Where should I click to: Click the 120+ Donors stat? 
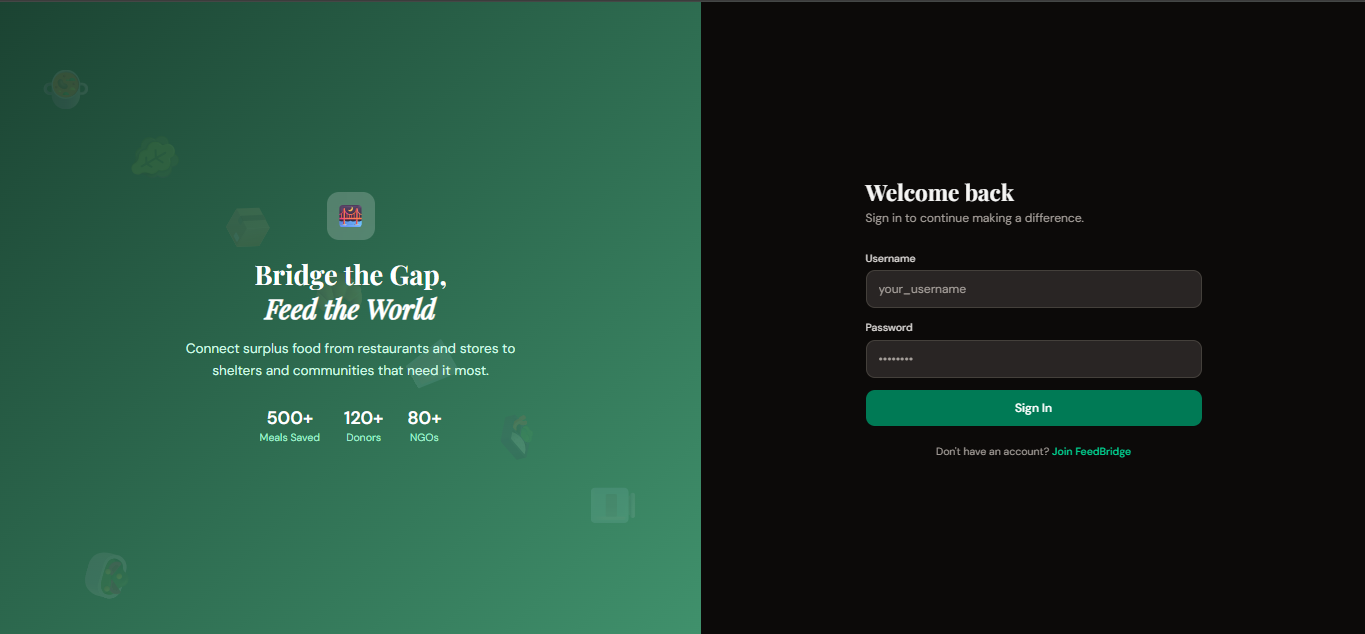(x=364, y=426)
